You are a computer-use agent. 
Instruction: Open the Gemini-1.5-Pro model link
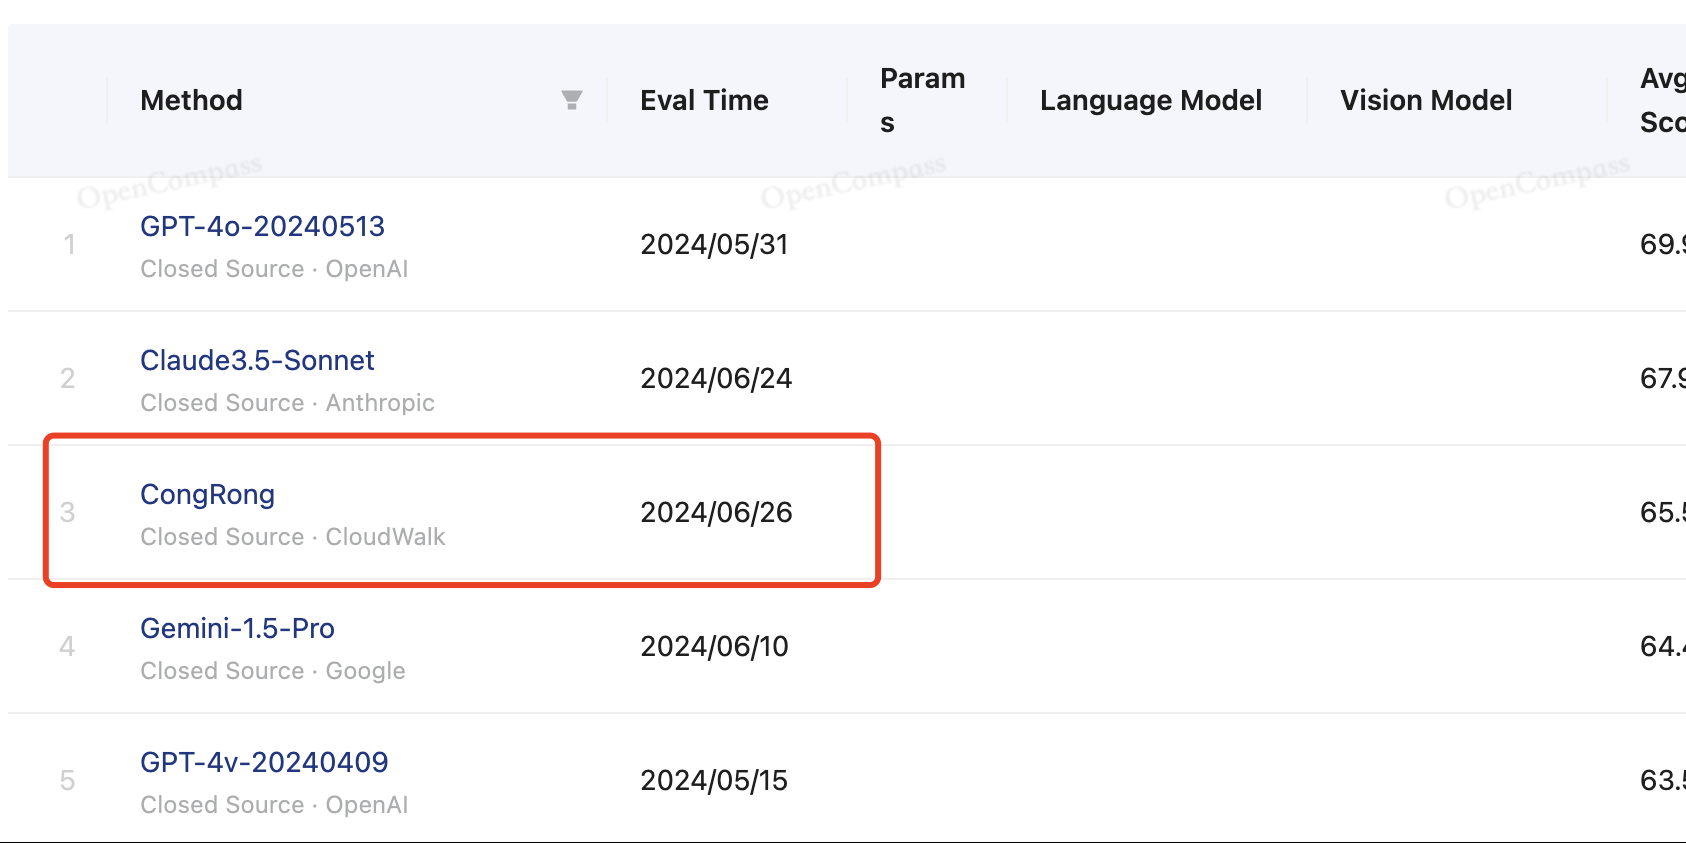tap(237, 629)
